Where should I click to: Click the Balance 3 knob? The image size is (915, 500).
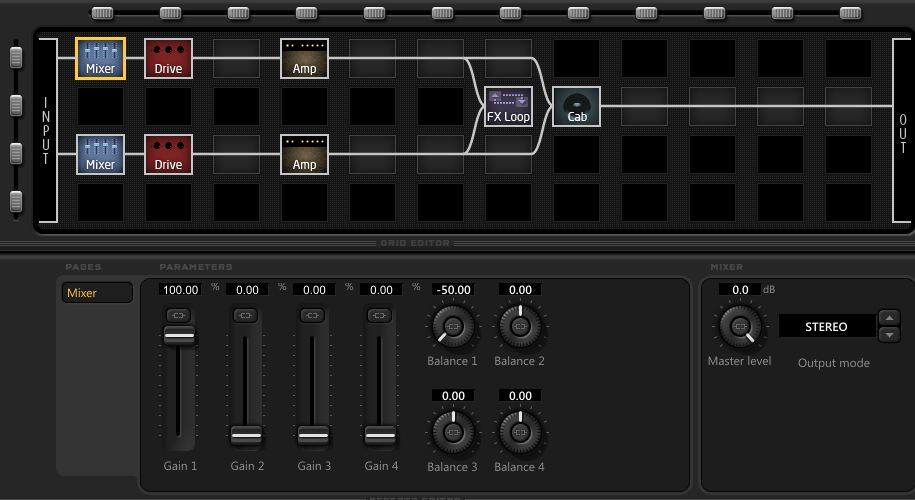(453, 432)
